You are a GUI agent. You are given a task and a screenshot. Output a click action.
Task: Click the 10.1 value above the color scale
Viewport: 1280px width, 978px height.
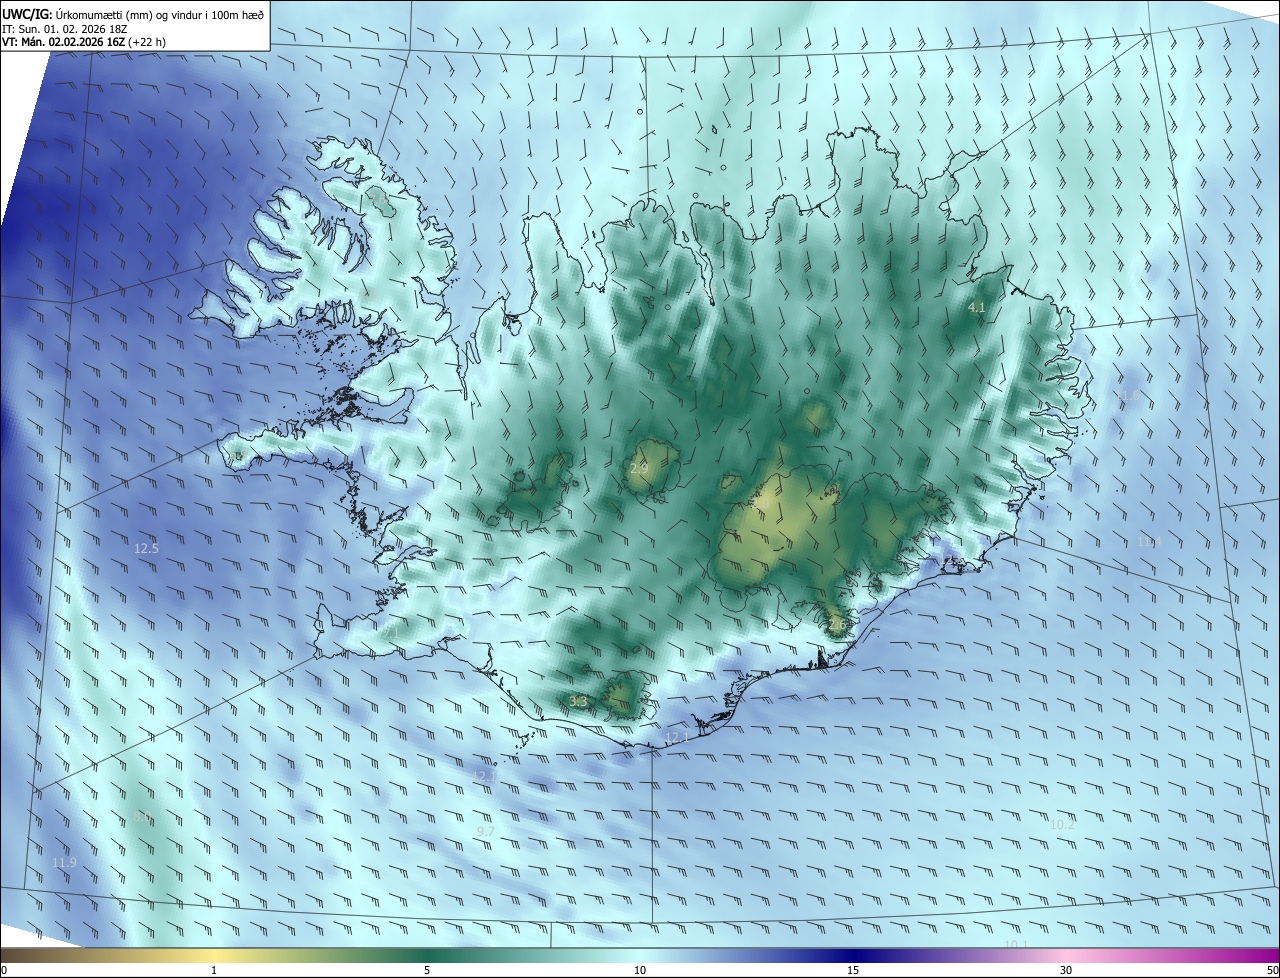point(1016,945)
